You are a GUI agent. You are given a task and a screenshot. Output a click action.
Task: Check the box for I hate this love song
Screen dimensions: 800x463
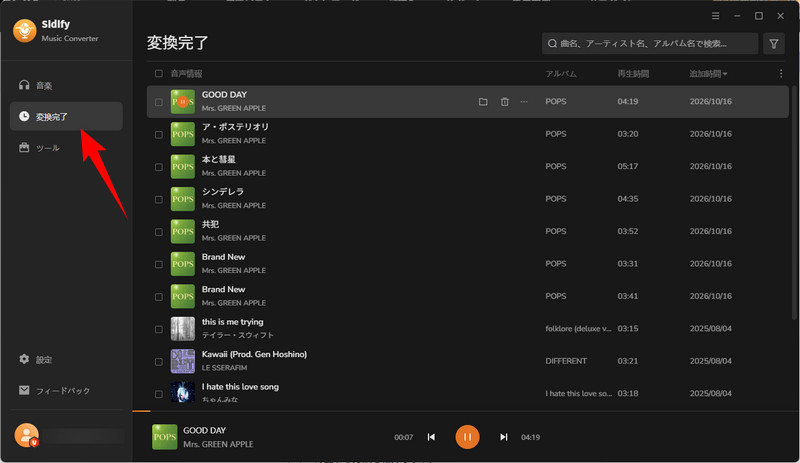coord(159,394)
